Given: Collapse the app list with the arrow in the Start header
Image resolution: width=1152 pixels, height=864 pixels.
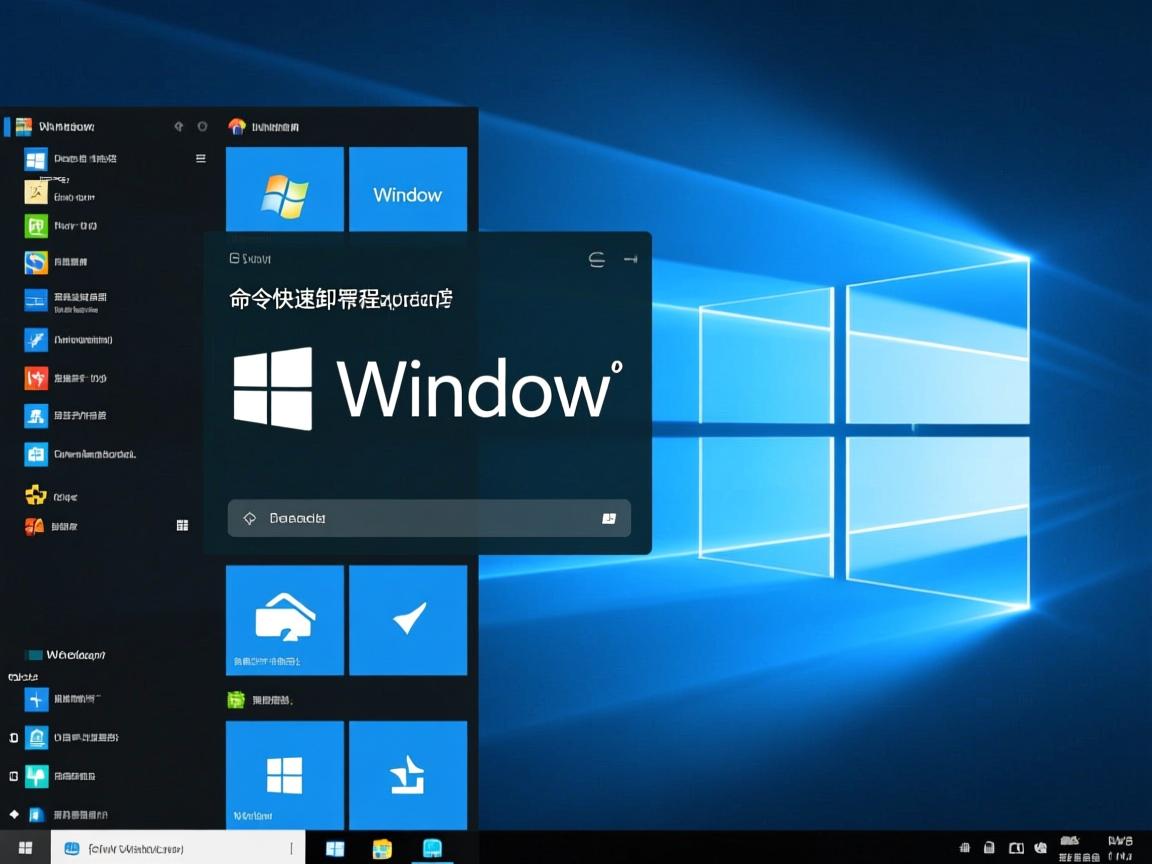Looking at the screenshot, I should coord(179,126).
